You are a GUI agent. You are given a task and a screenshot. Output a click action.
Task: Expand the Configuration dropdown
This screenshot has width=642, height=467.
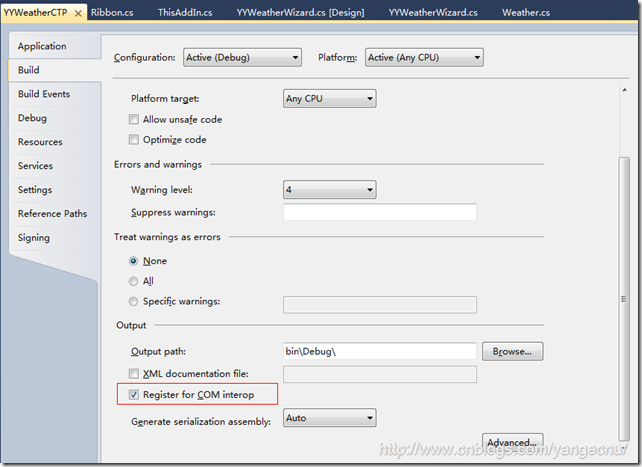pos(242,57)
